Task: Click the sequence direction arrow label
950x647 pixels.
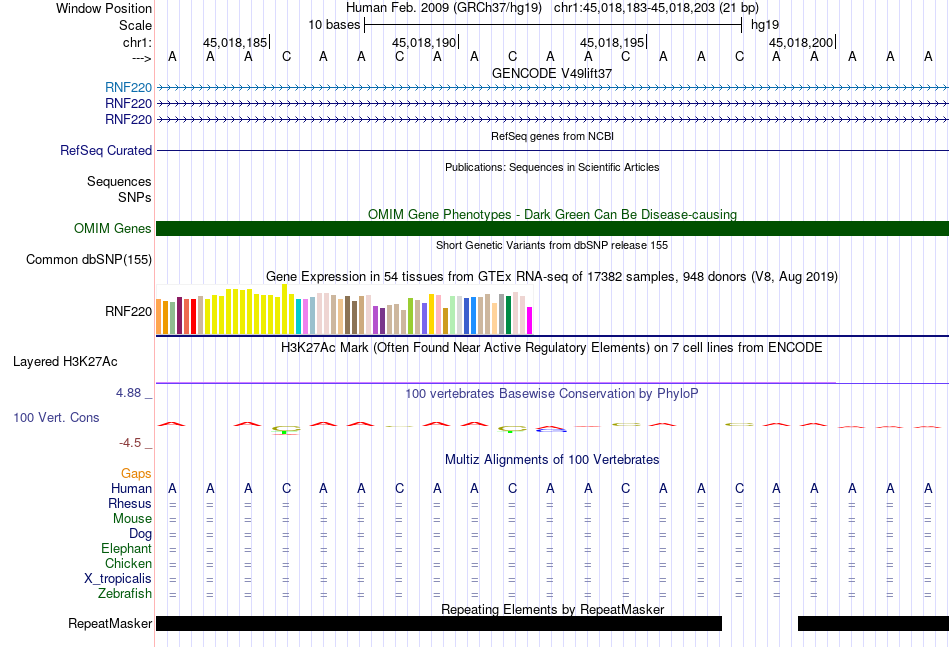Action: [x=142, y=58]
